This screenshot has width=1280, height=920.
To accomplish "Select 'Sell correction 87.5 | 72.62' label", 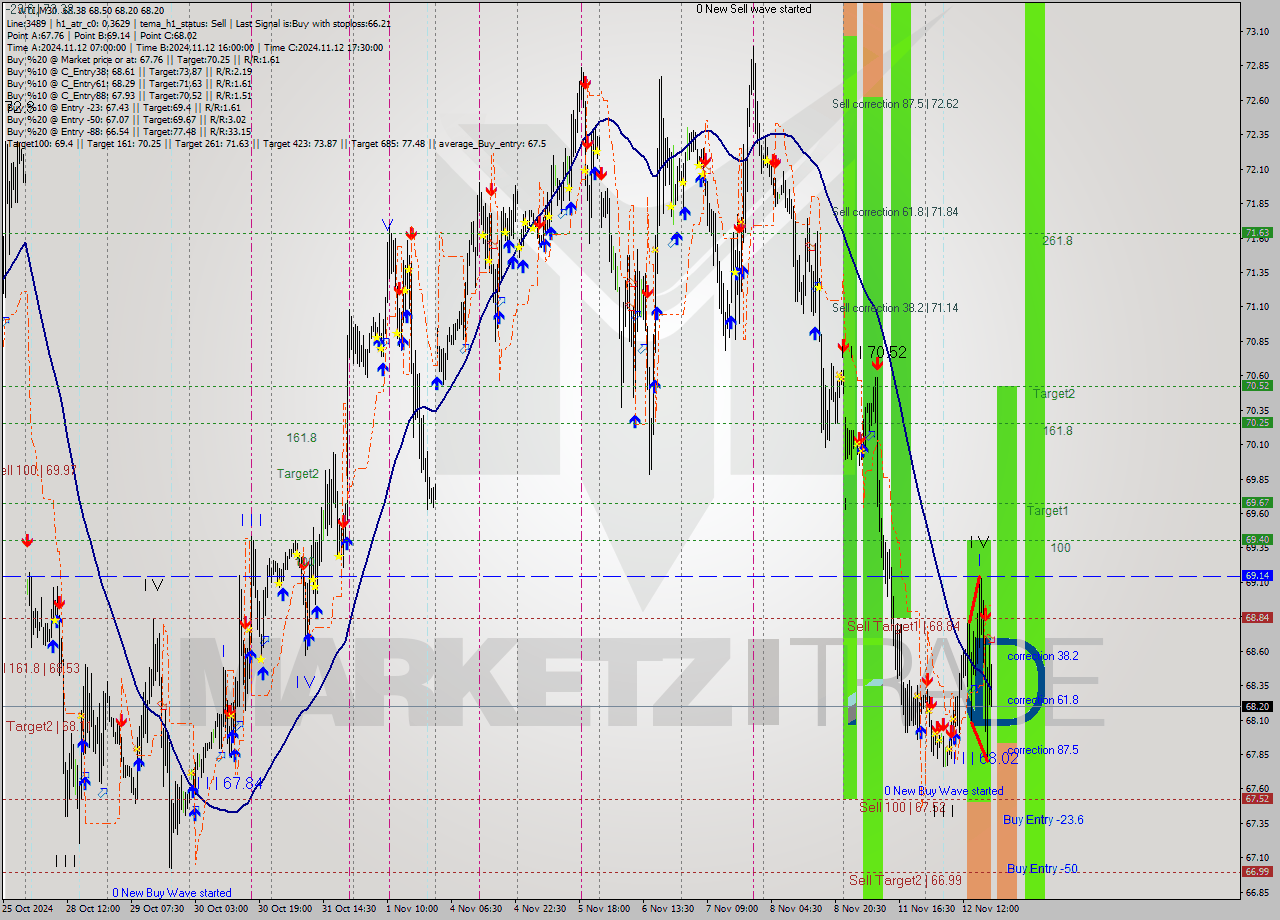I will click(895, 104).
